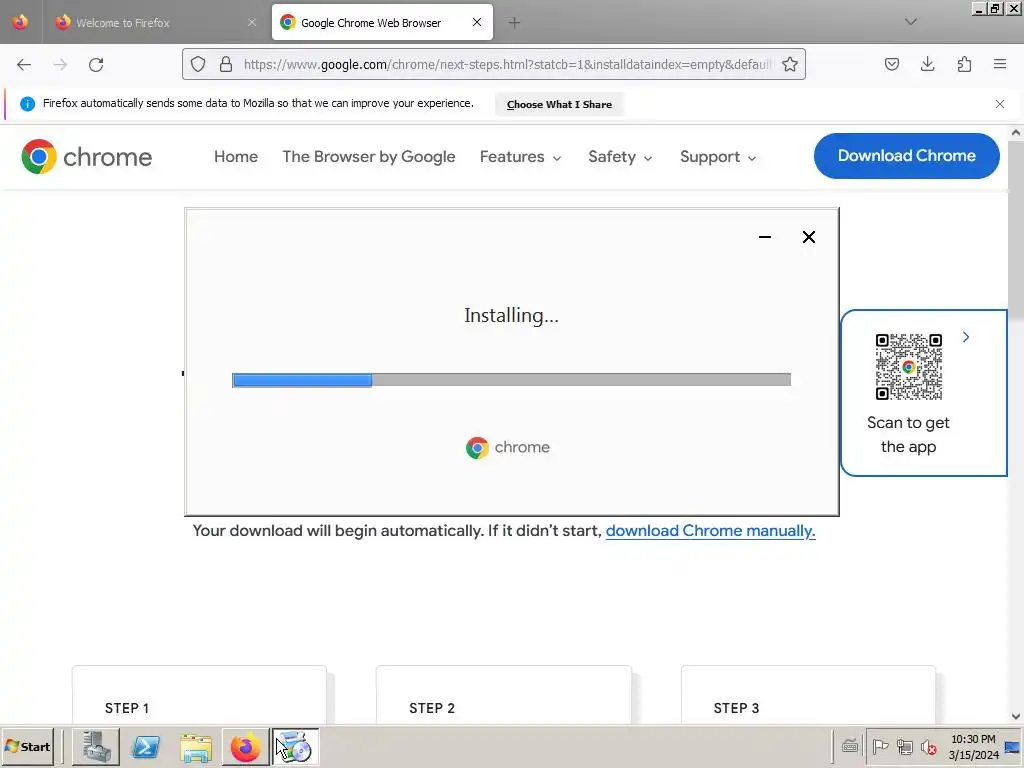This screenshot has width=1024, height=768.
Task: Go to the Home nav item
Action: 236,157
